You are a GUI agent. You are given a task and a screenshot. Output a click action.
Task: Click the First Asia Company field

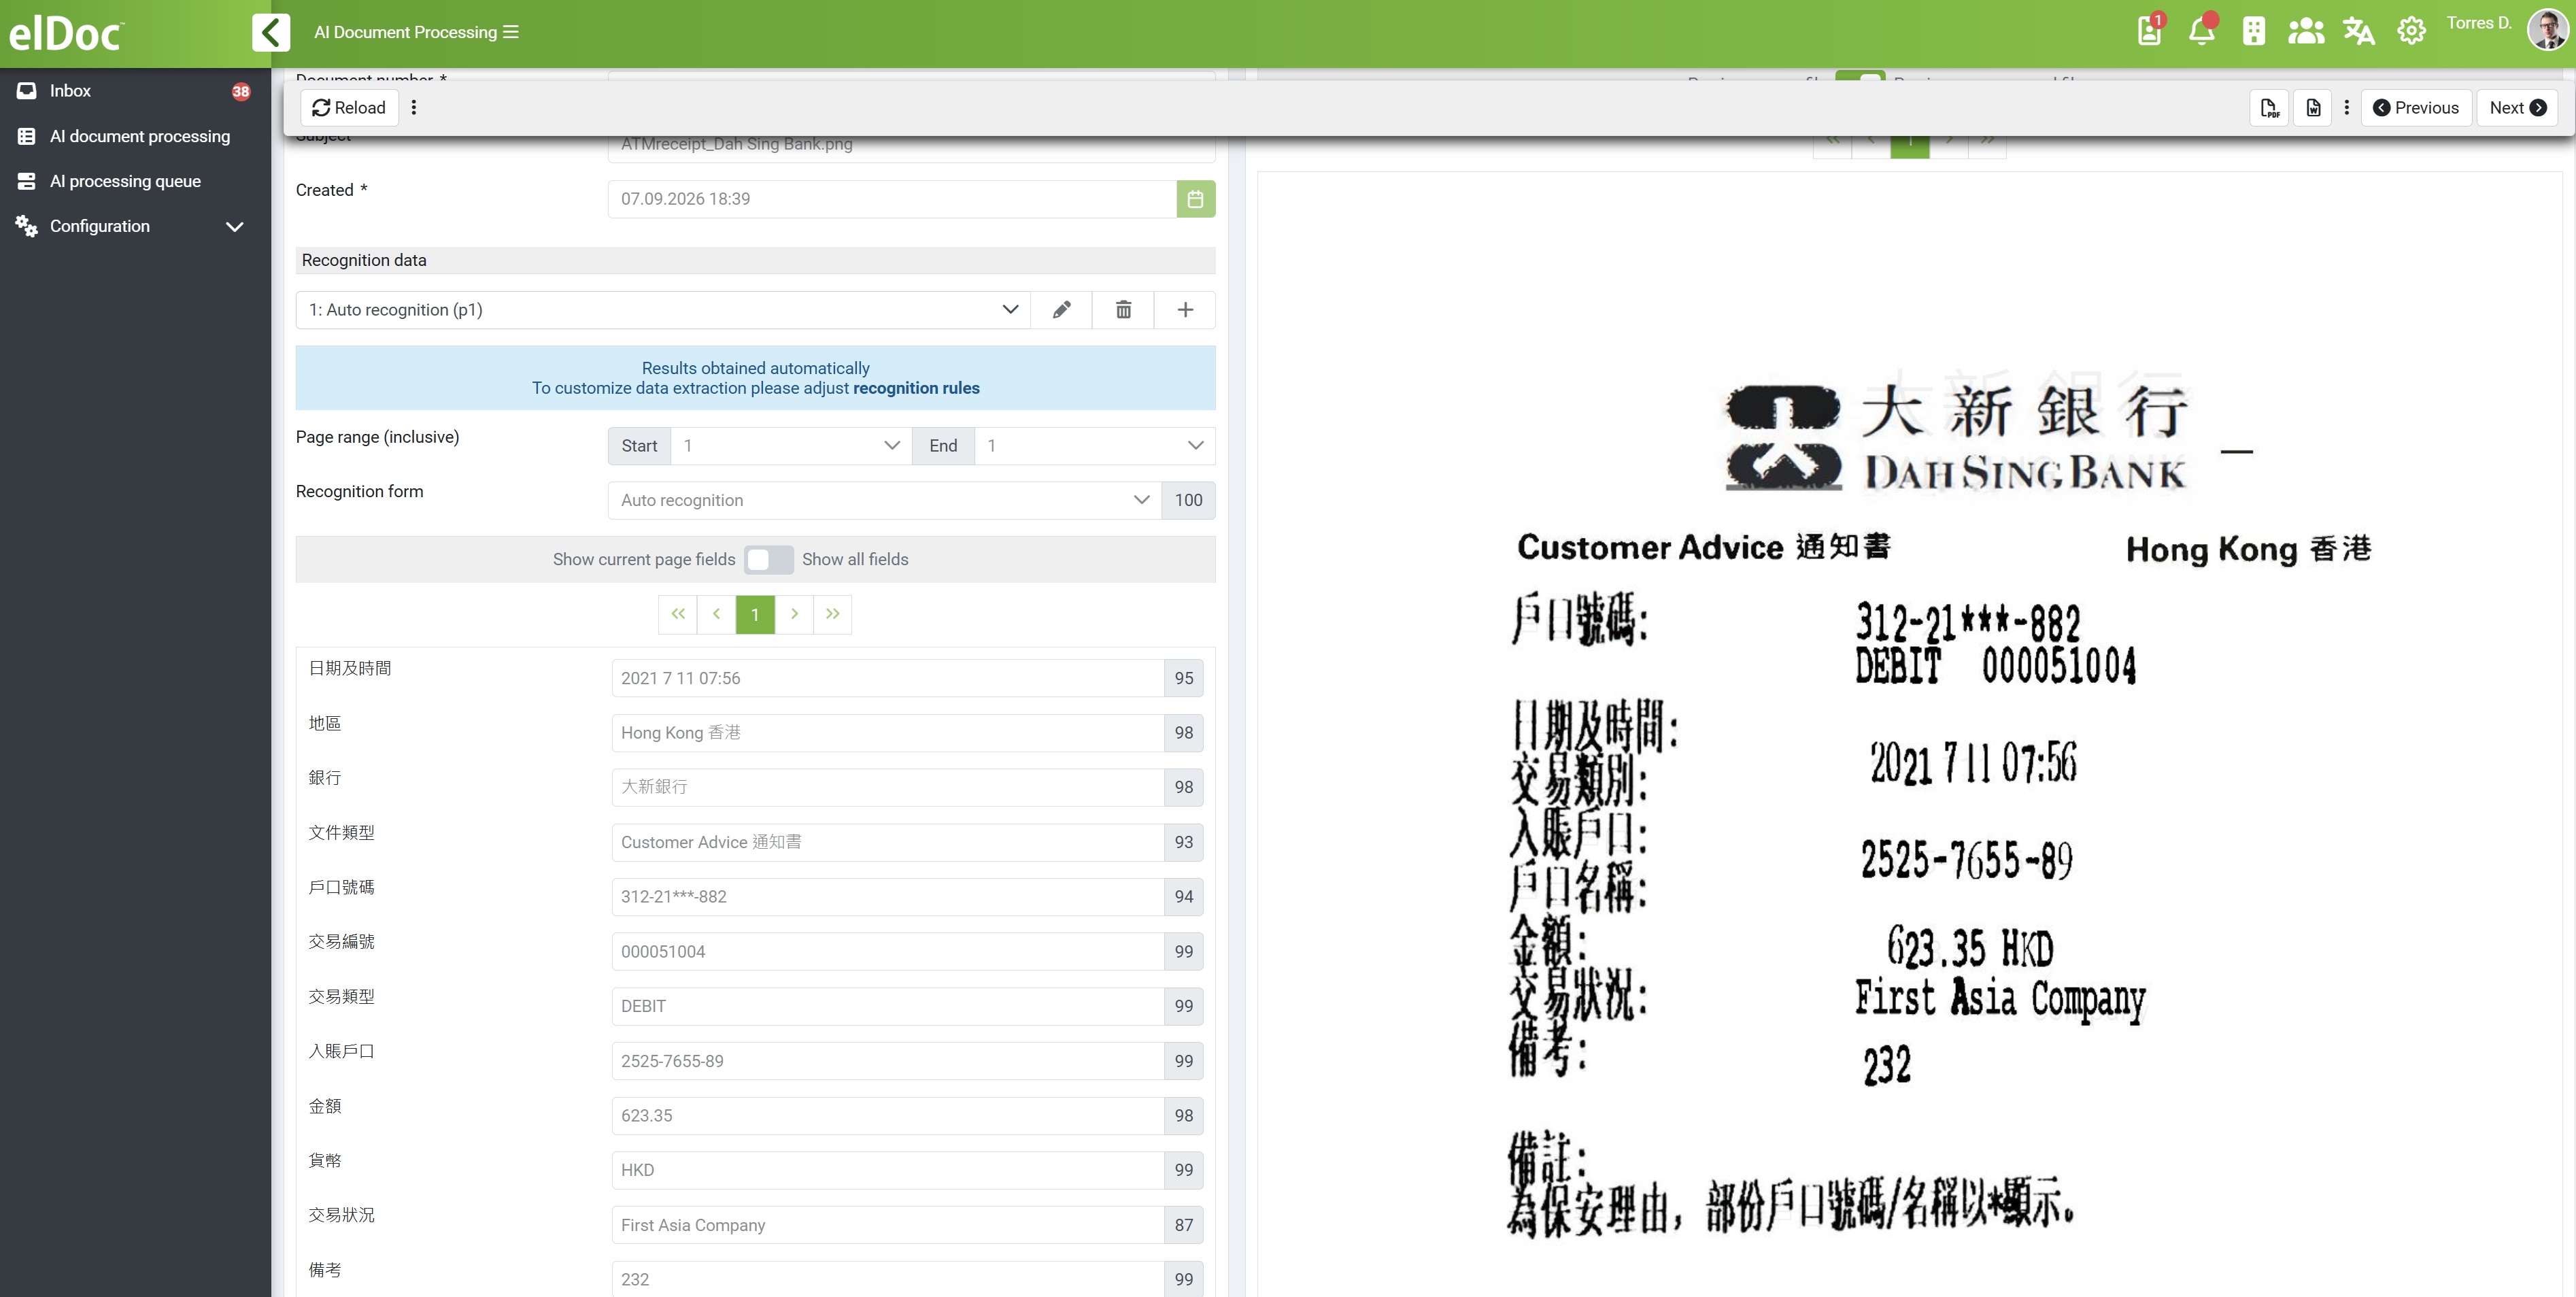point(887,1225)
